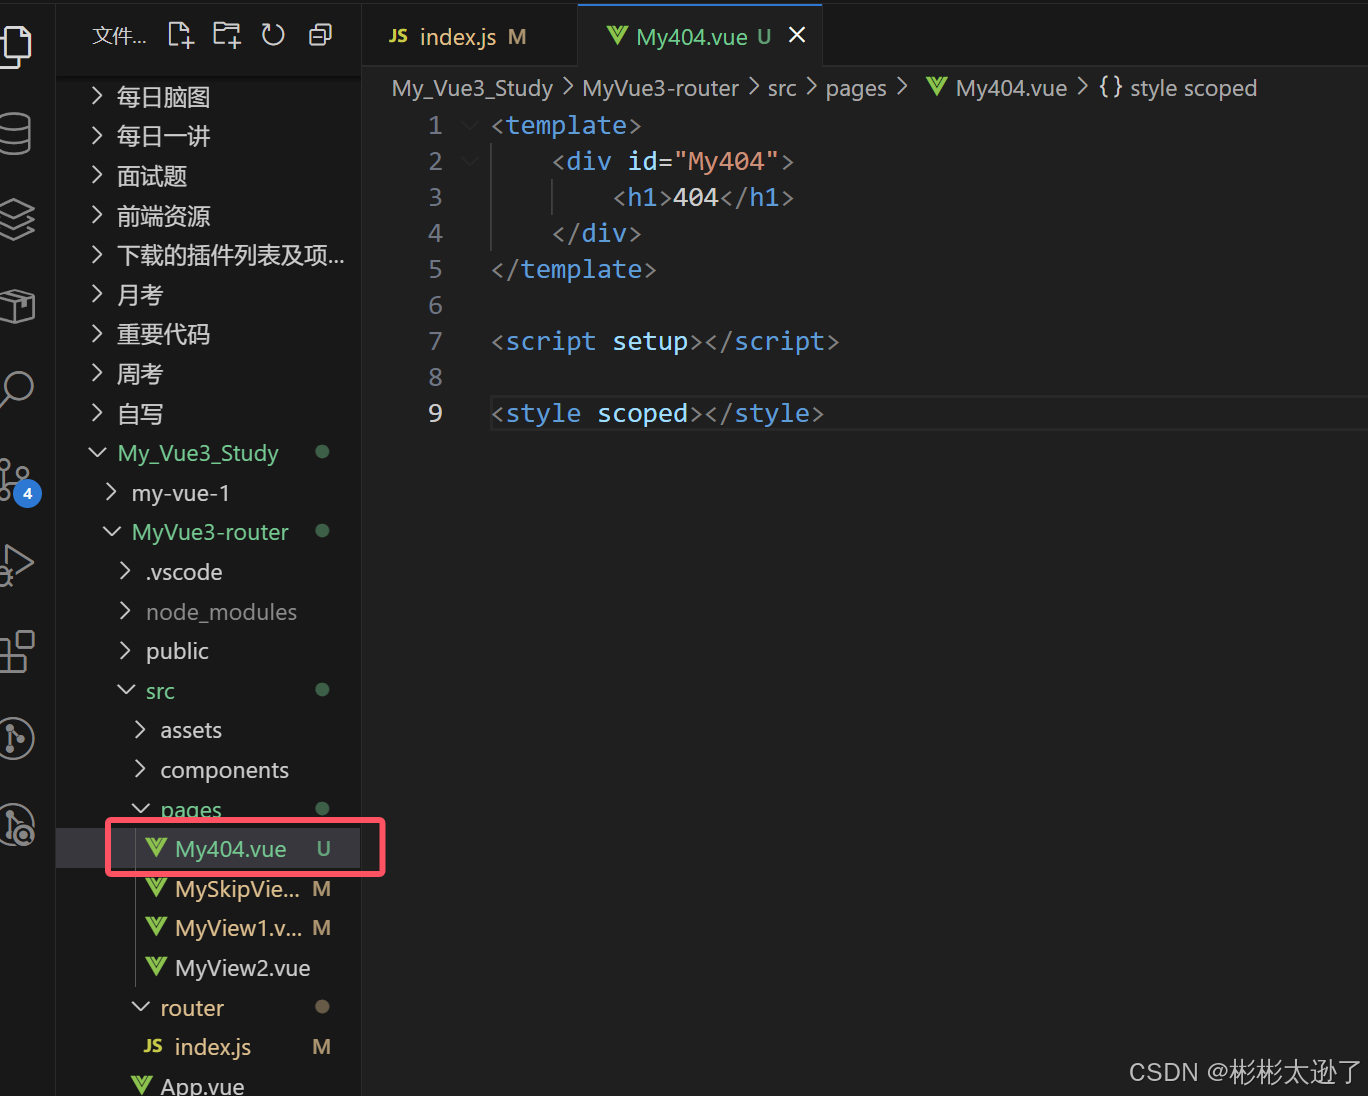Open Run and Debug view
The height and width of the screenshot is (1096, 1368).
pyautogui.click(x=15, y=565)
